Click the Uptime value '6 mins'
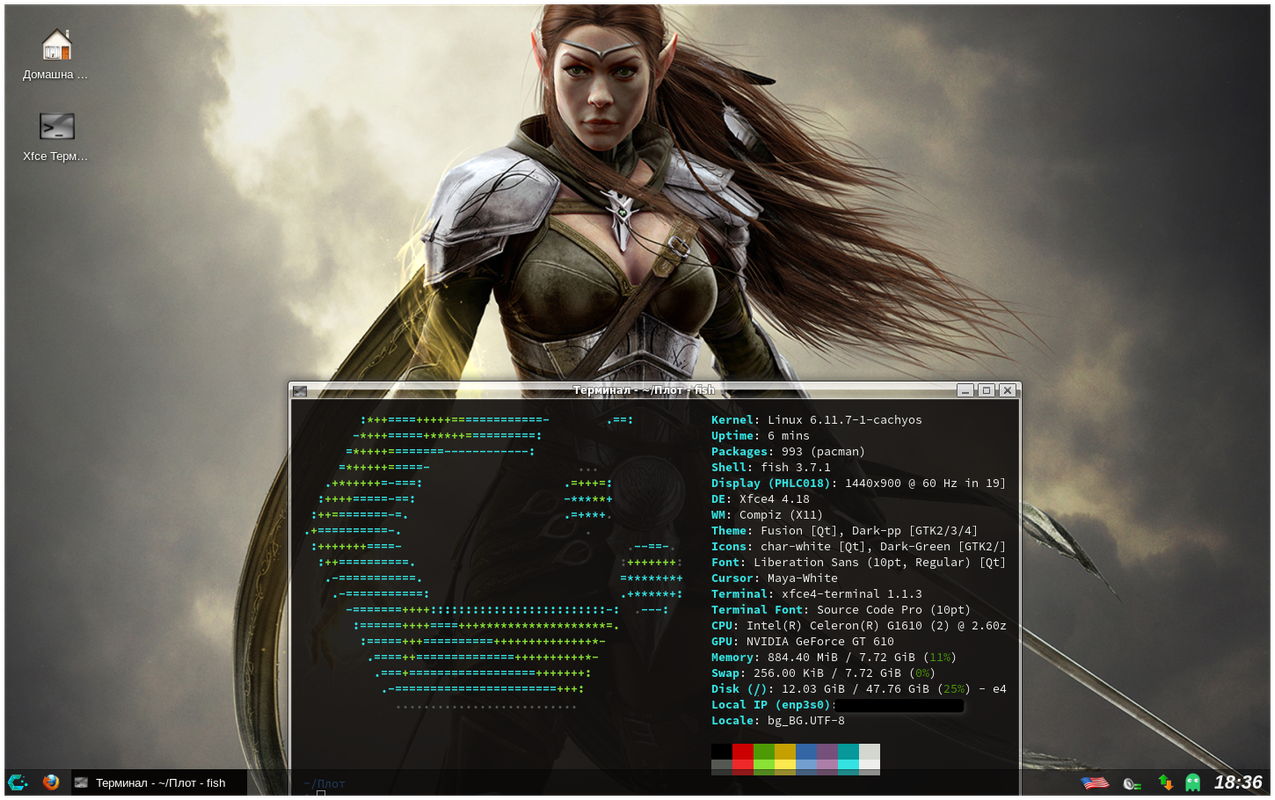Viewport: 1275px width, 800px height. click(789, 436)
